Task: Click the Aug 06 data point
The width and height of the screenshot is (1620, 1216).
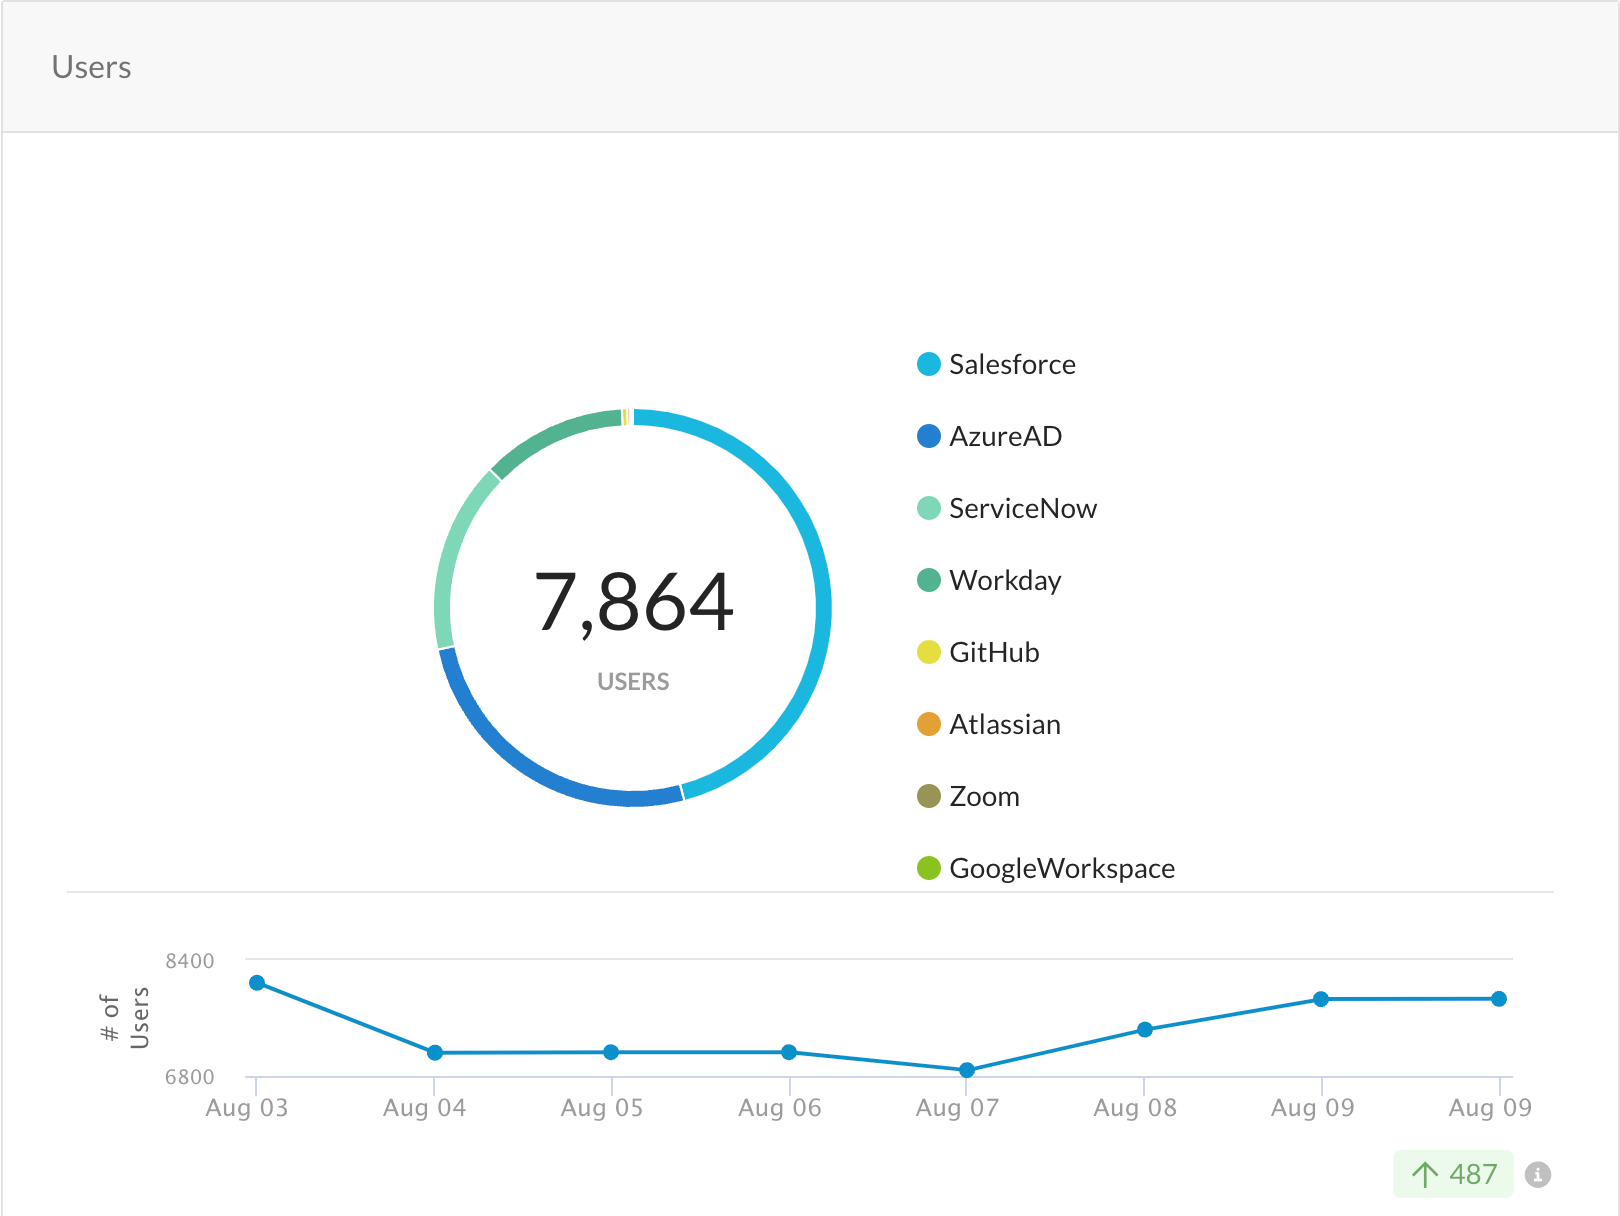Action: [x=789, y=1052]
